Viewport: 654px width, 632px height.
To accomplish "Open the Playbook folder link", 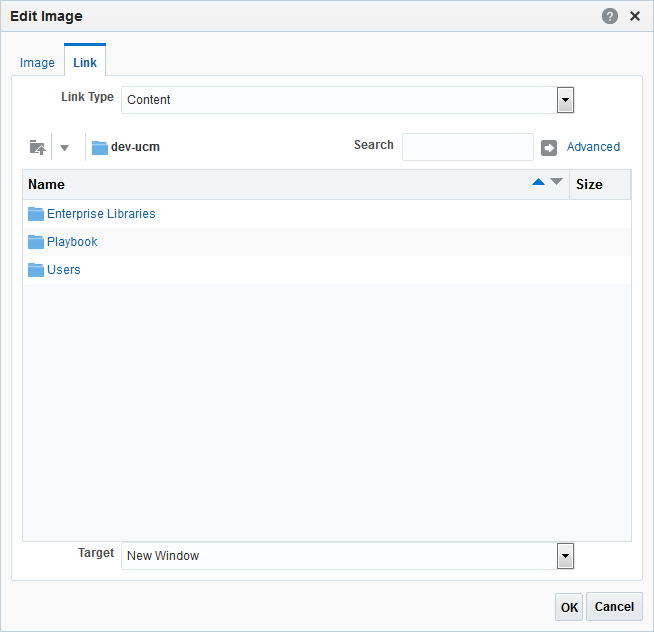I will [72, 242].
